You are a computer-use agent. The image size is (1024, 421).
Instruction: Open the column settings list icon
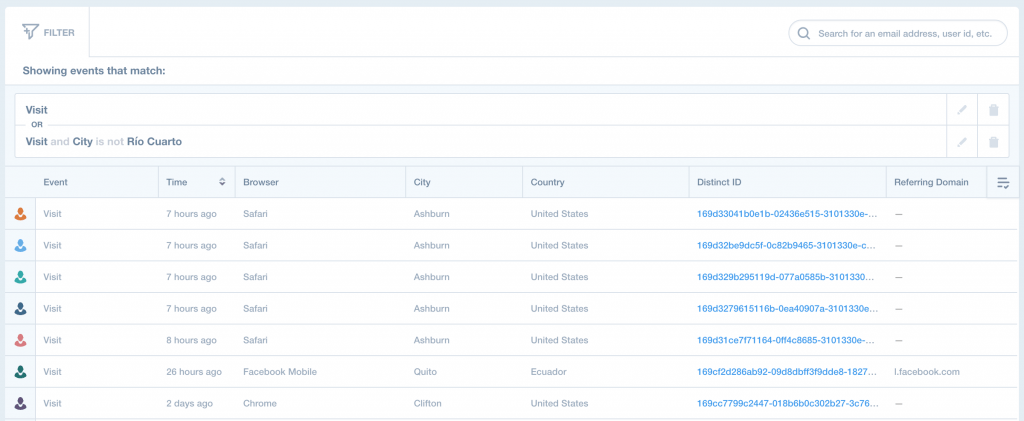click(1003, 183)
